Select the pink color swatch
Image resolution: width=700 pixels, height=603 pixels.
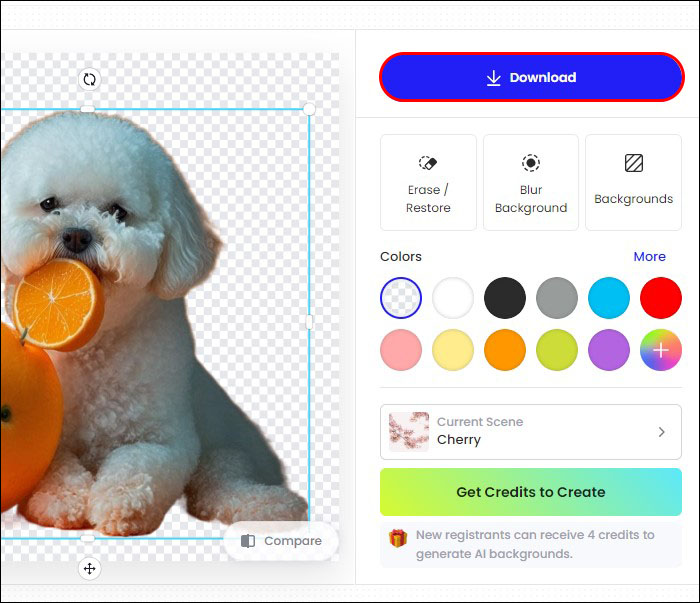401,350
